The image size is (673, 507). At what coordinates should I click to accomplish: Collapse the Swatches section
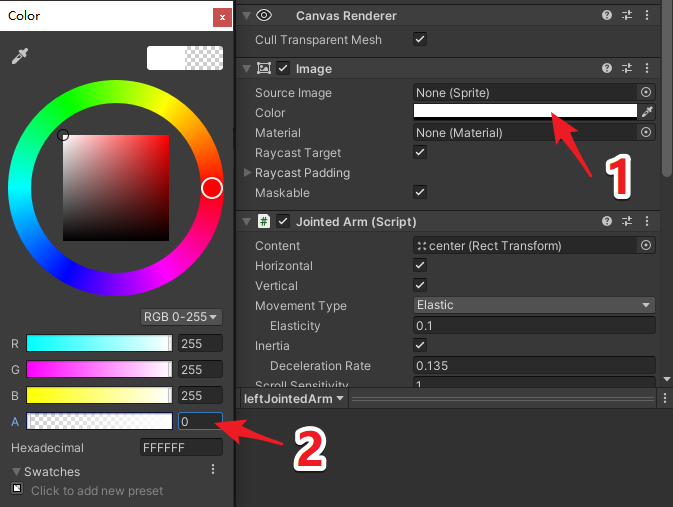[16, 472]
